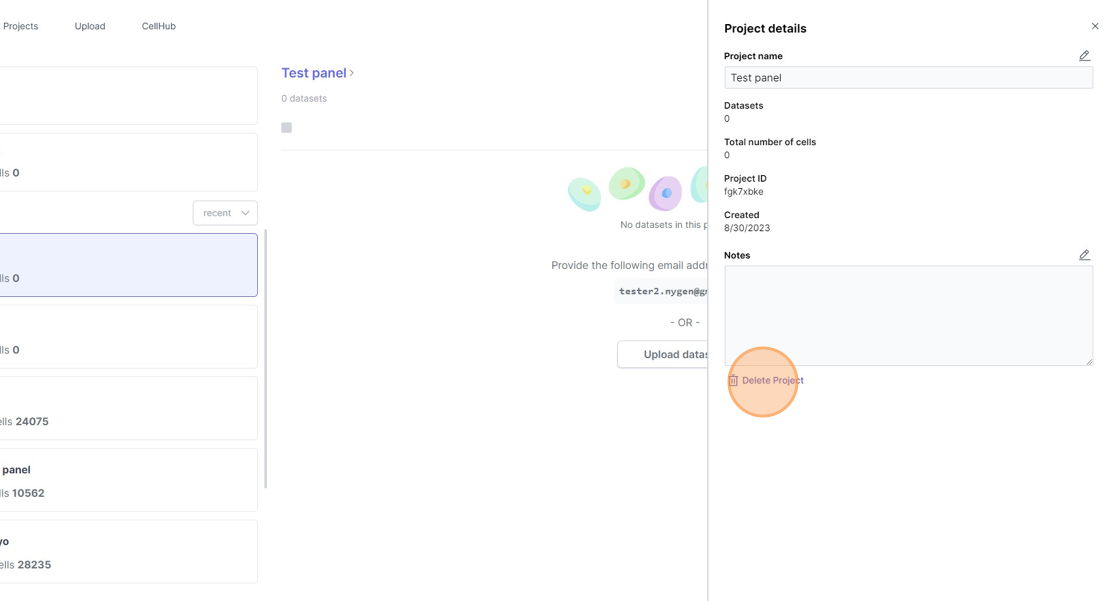
Task: Click the edit pencil beside Project name
Action: point(1084,56)
